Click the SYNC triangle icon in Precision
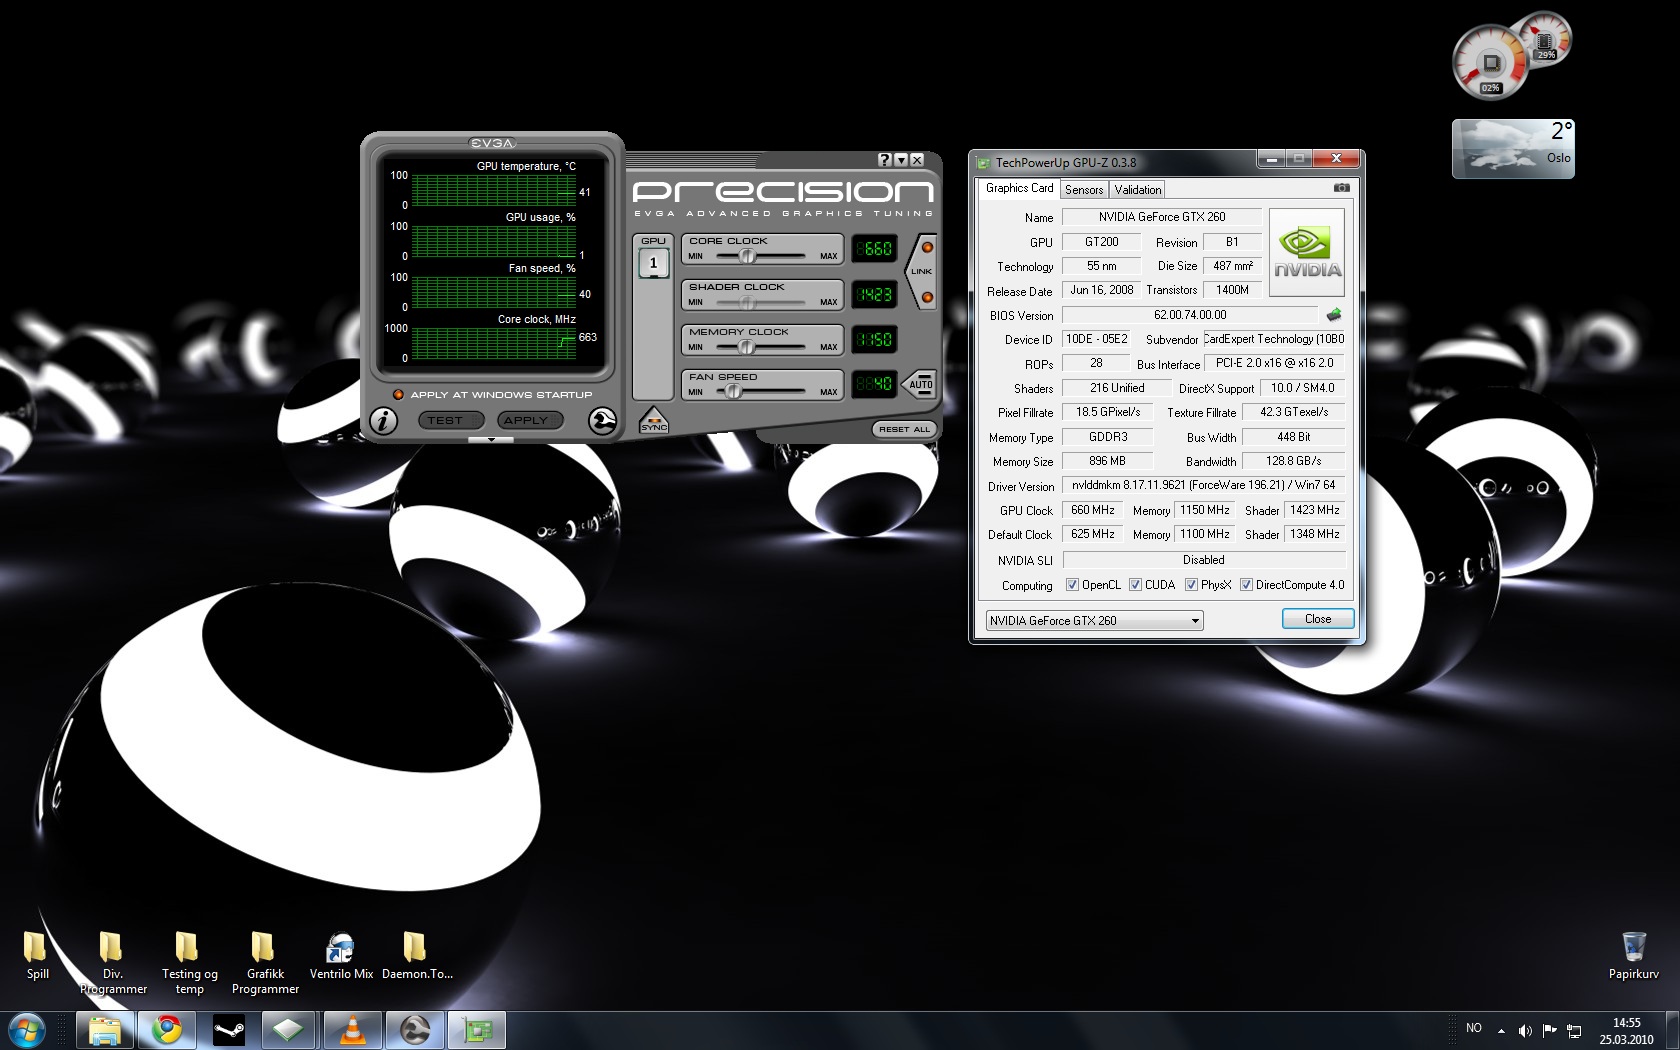1680x1050 pixels. click(x=653, y=420)
